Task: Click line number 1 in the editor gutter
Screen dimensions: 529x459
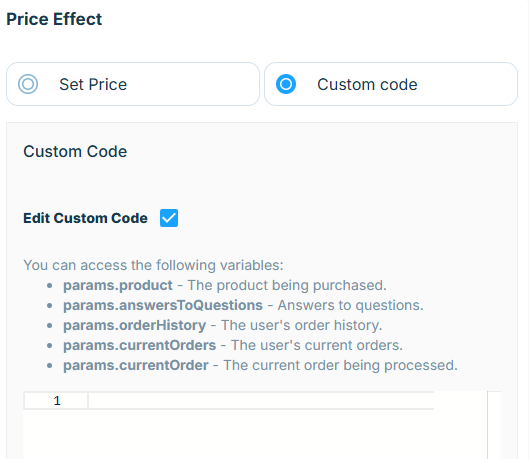Action: coord(57,401)
